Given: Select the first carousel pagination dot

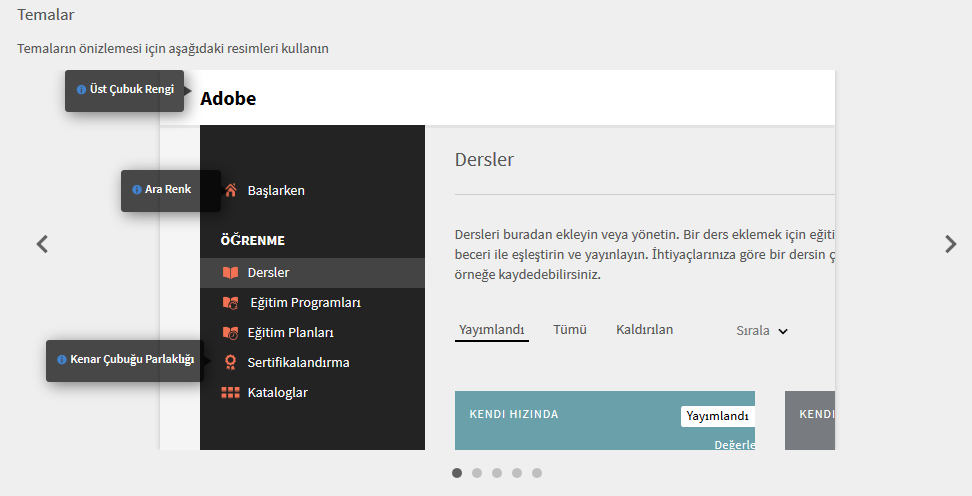Looking at the screenshot, I should (457, 473).
